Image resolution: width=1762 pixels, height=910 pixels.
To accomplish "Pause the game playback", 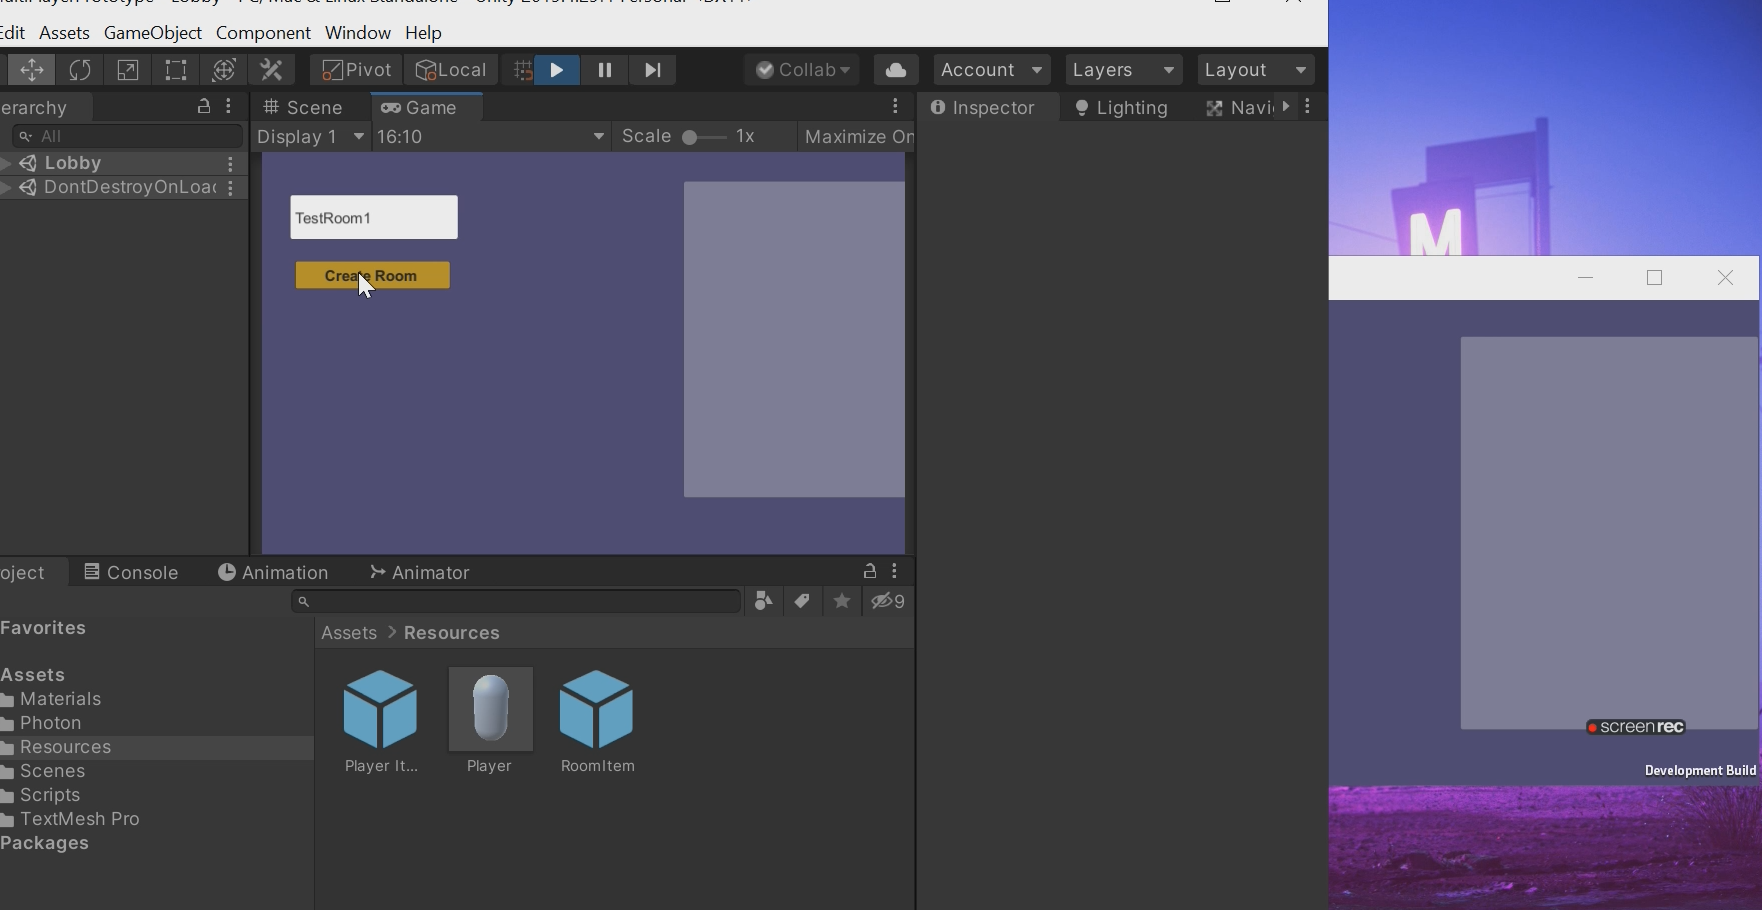I will [605, 70].
